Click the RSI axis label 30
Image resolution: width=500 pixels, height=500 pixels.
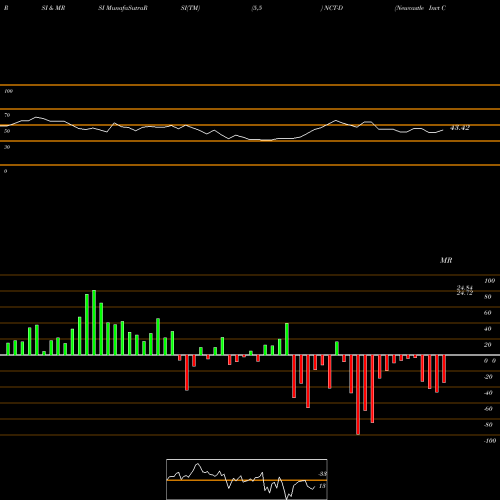[x=7, y=147]
